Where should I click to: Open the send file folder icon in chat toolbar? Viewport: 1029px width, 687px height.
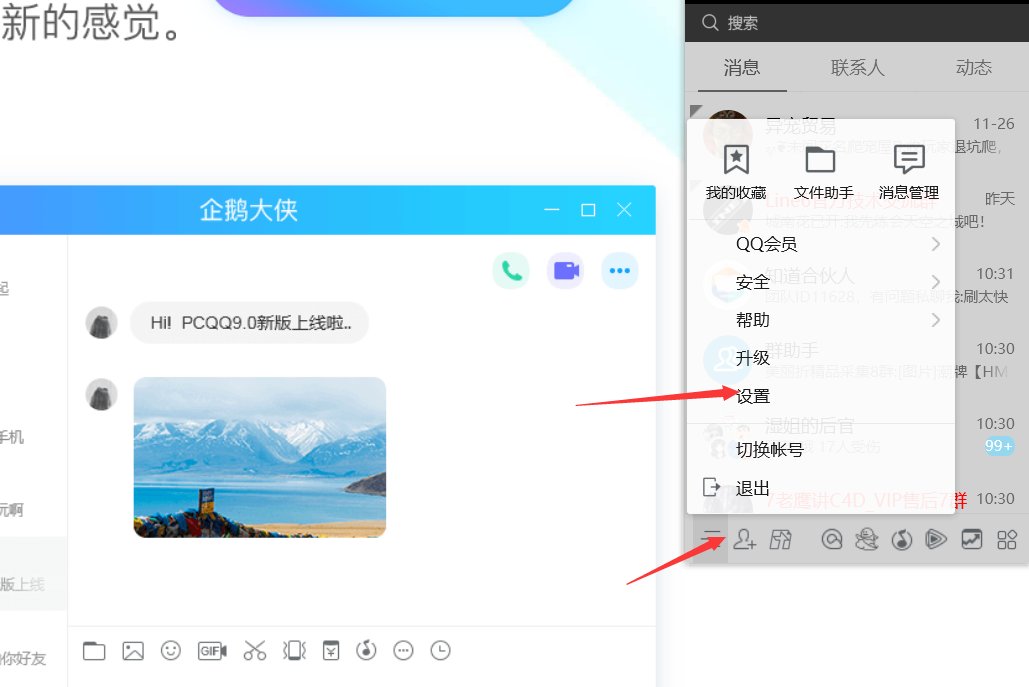pyautogui.click(x=93, y=650)
